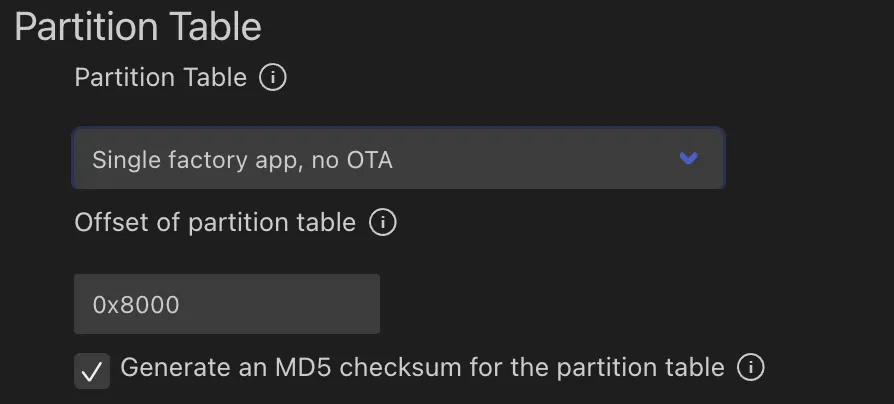
Task: Click the dropdown text Single factory app, no OTA
Action: [x=242, y=159]
